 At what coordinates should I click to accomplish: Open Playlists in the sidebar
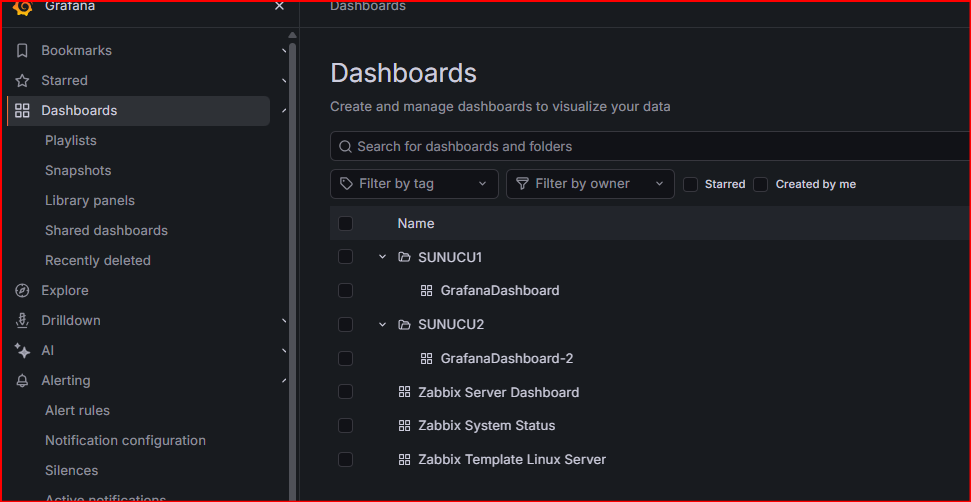[x=71, y=141]
